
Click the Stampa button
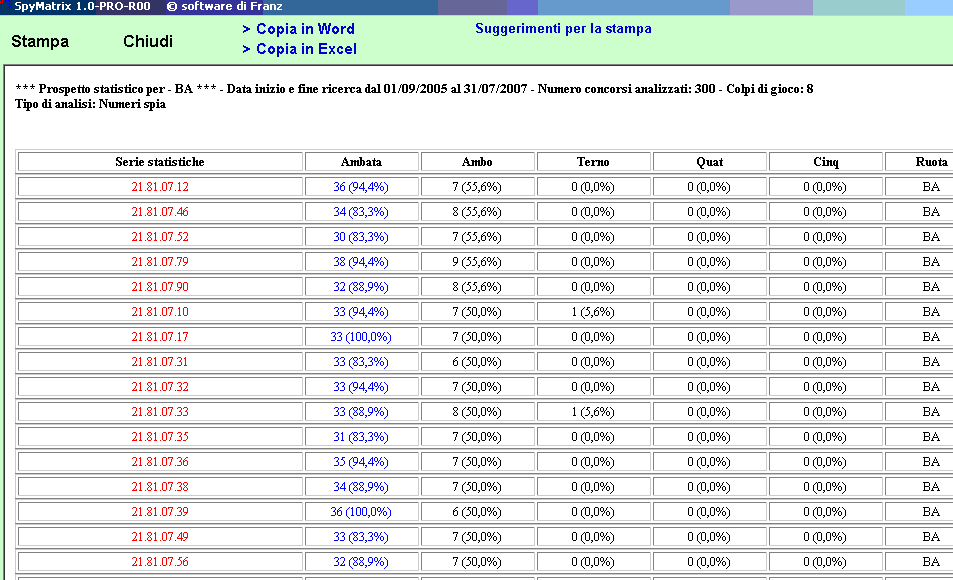40,41
